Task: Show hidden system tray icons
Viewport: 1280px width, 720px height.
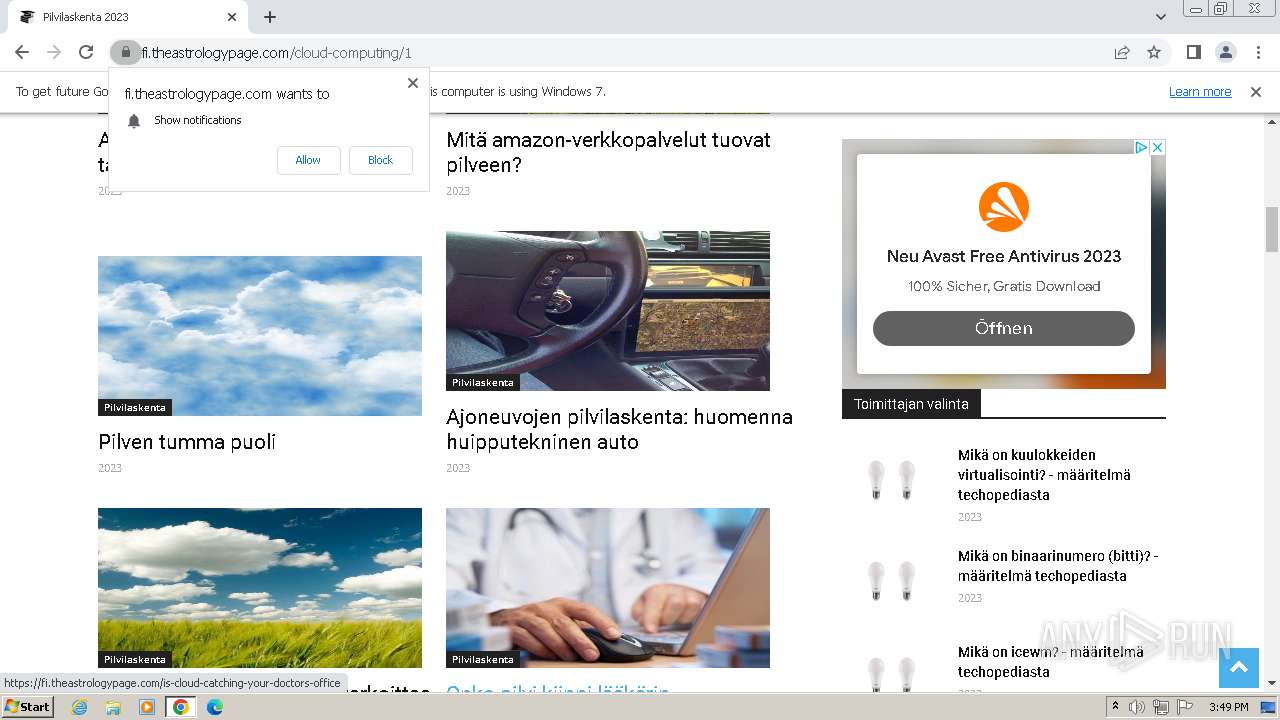Action: coord(1116,707)
